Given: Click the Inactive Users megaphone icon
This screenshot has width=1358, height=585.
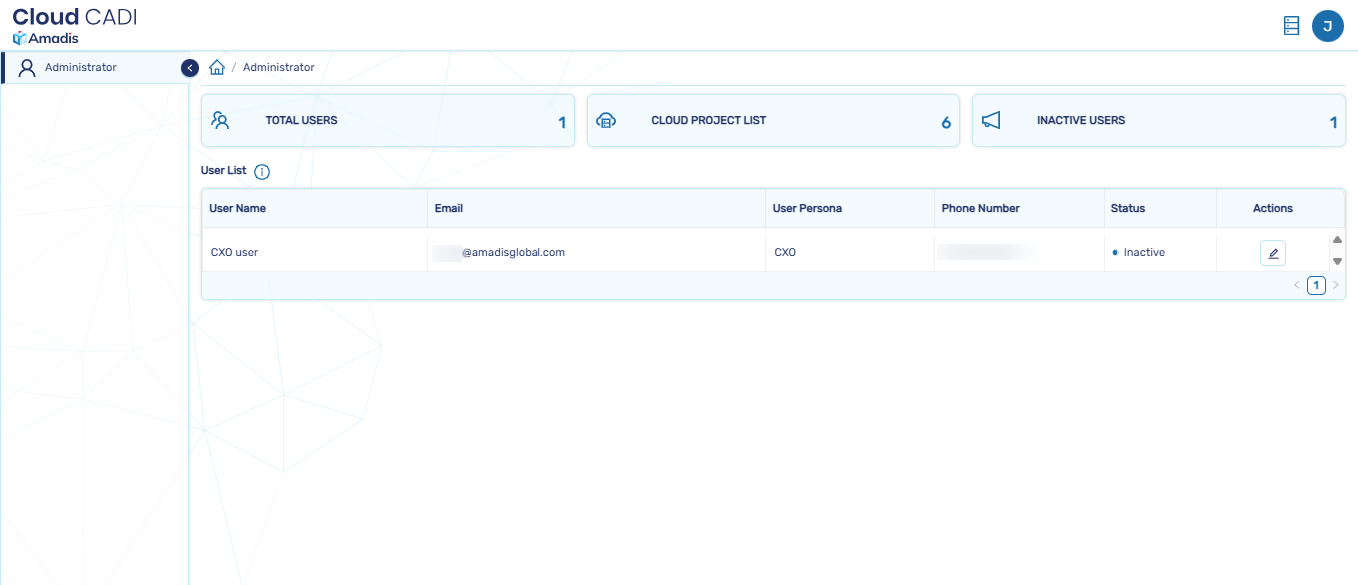Looking at the screenshot, I should tap(991, 121).
